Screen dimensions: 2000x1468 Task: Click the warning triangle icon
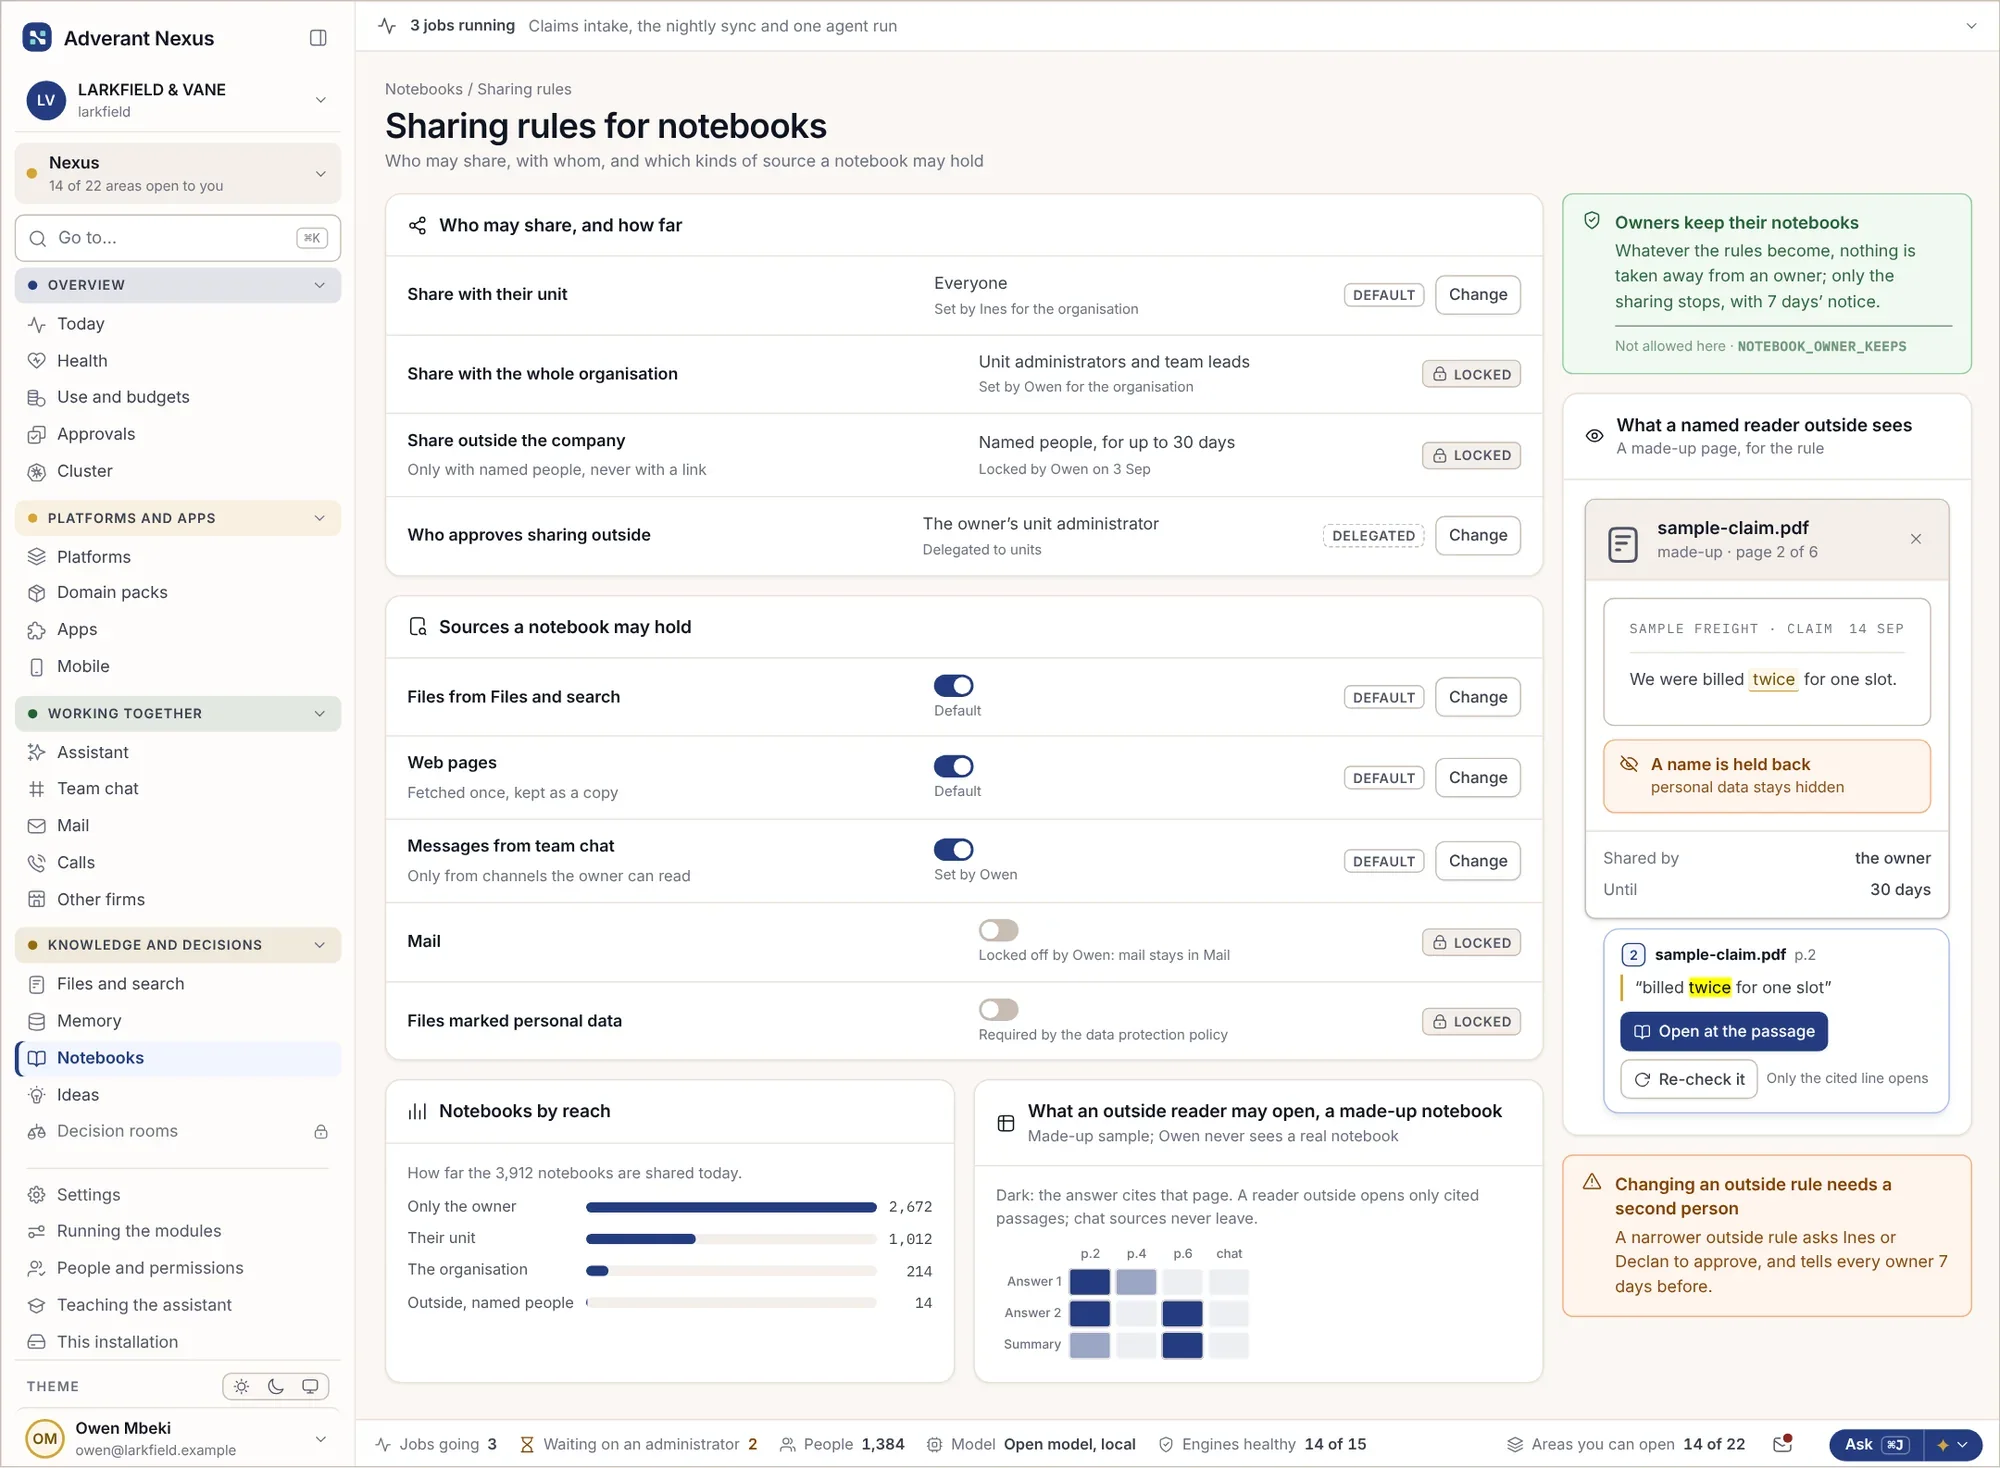1592,1183
